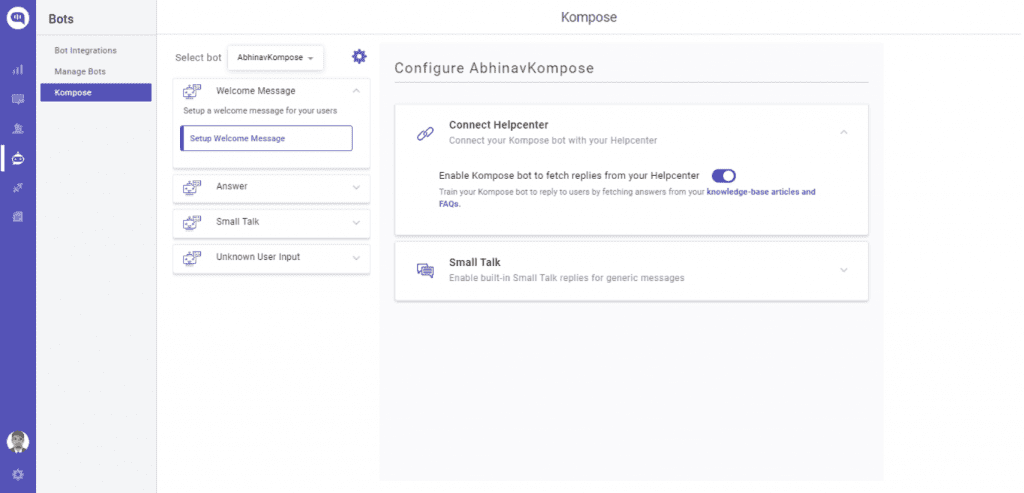Open Manage Bots menu item
Image resolution: width=1024 pixels, height=493 pixels.
tap(80, 71)
